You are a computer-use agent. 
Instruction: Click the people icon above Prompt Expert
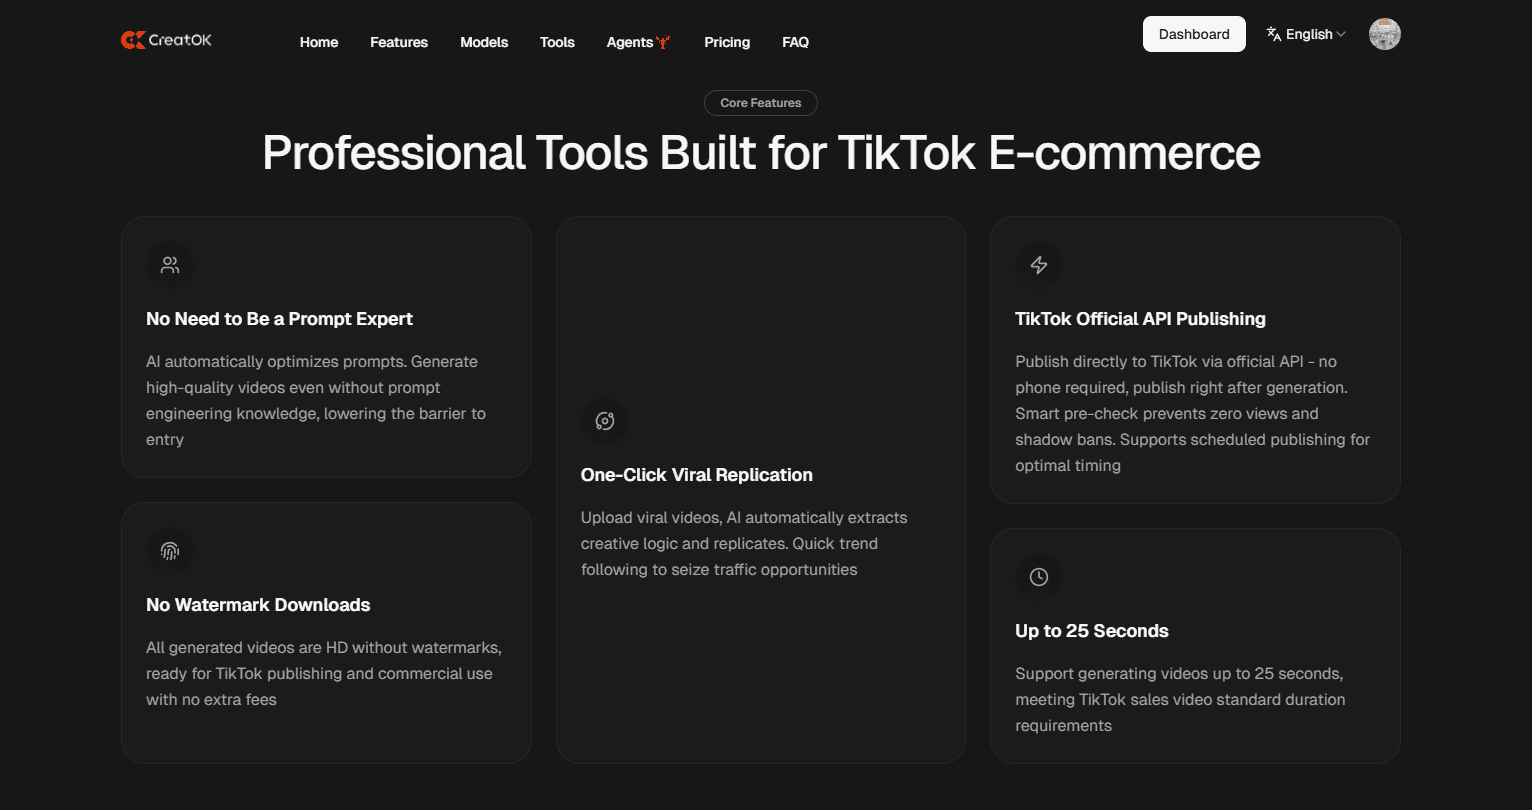pyautogui.click(x=170, y=265)
